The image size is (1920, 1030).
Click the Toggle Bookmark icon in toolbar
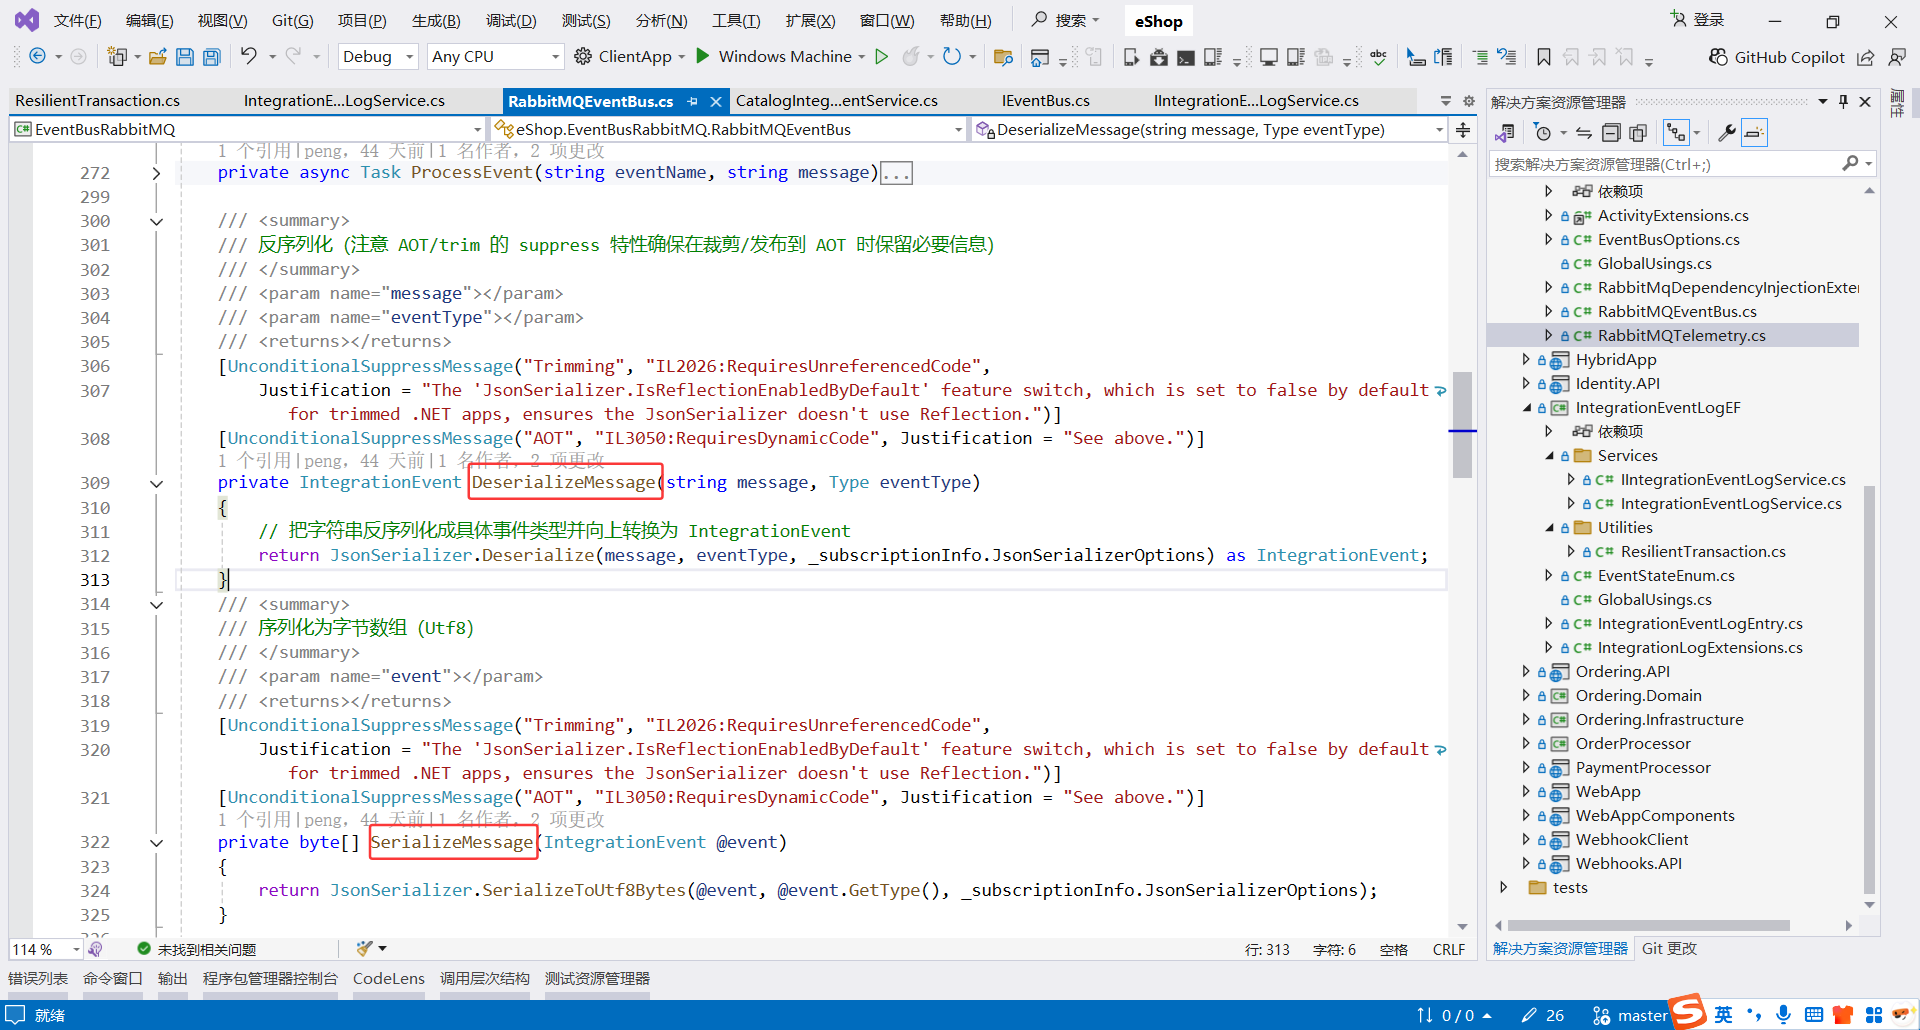1544,57
